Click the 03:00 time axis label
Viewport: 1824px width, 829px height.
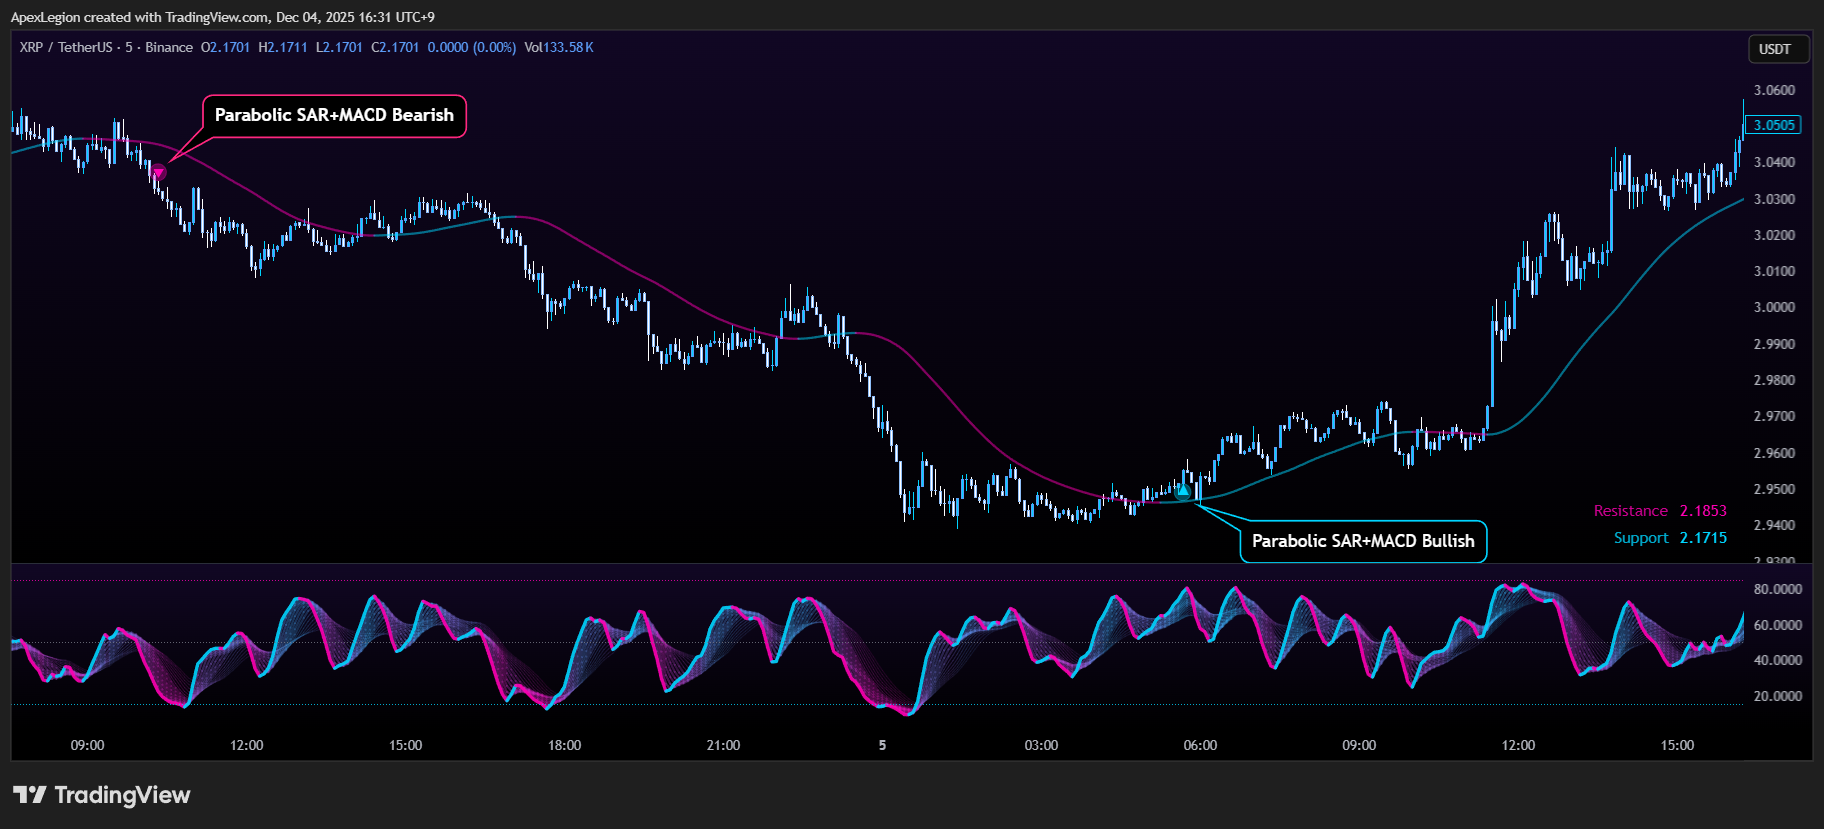point(1041,745)
